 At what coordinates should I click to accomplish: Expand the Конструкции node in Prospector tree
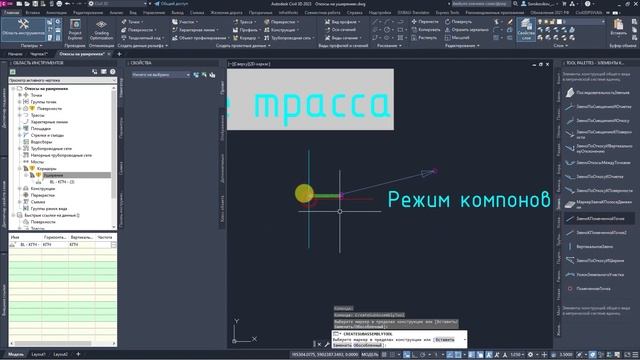(x=20, y=189)
